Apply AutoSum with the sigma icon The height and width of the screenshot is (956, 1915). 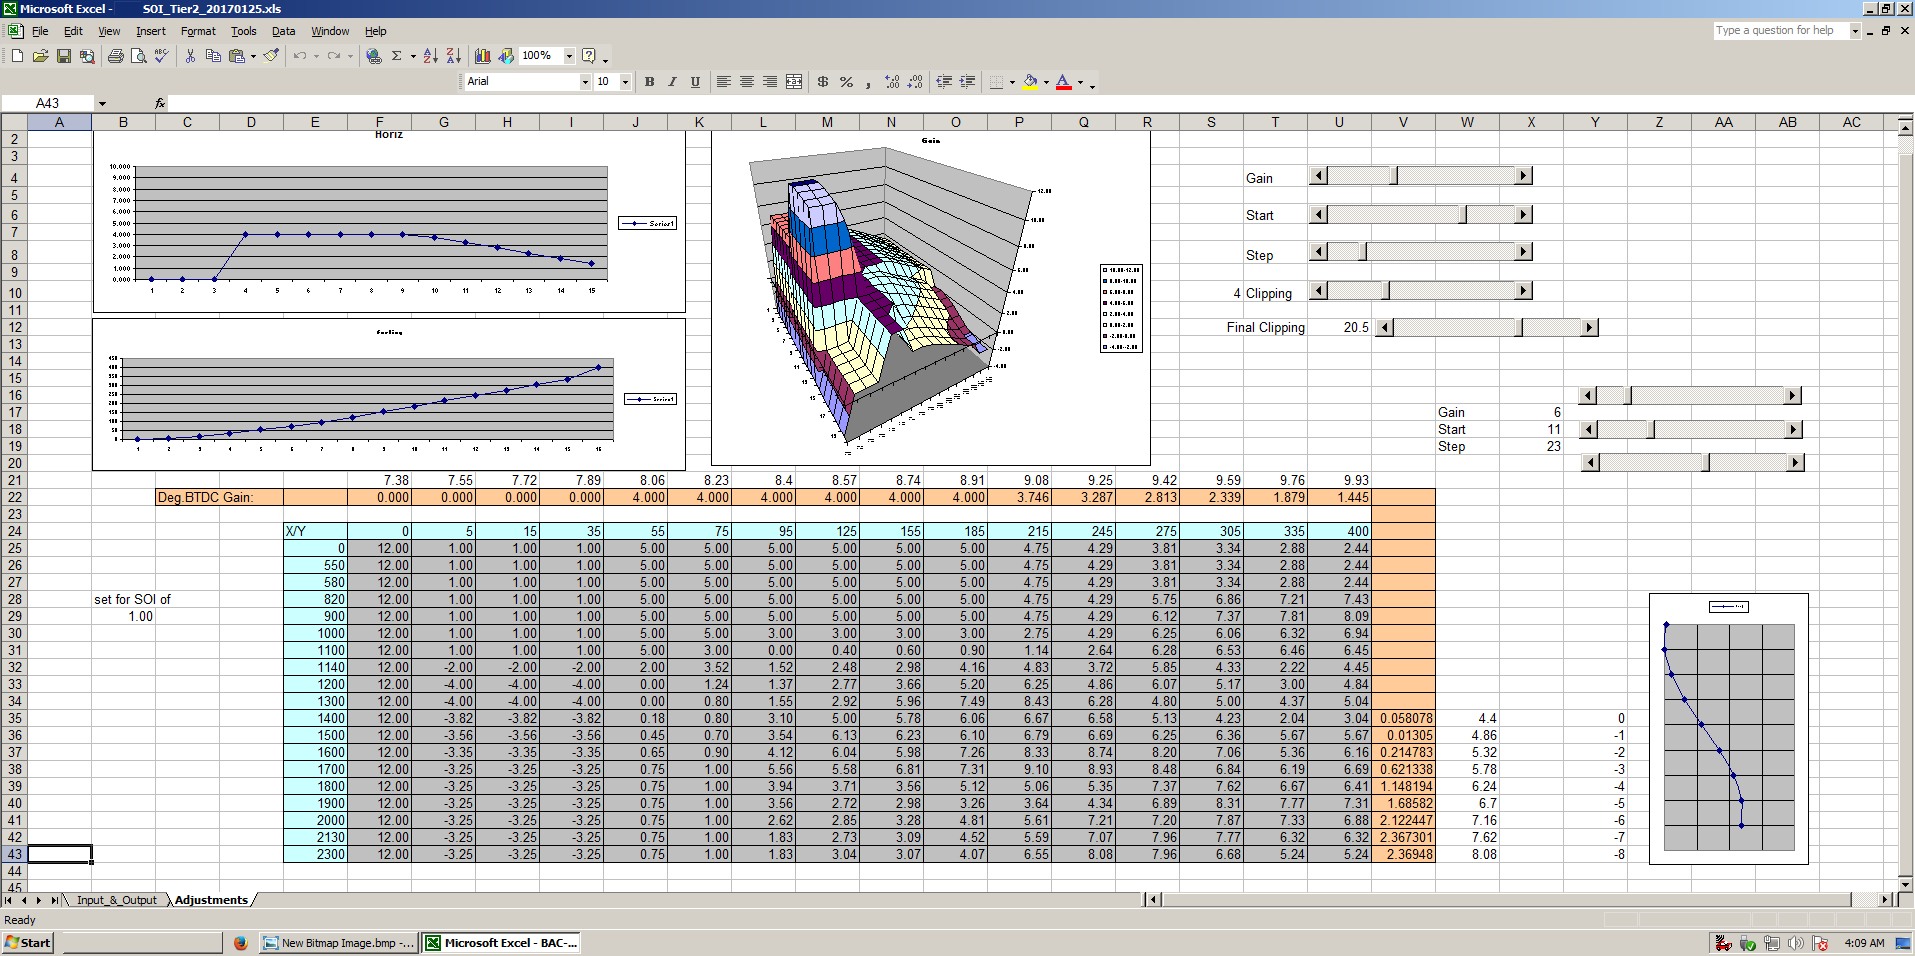coord(397,56)
